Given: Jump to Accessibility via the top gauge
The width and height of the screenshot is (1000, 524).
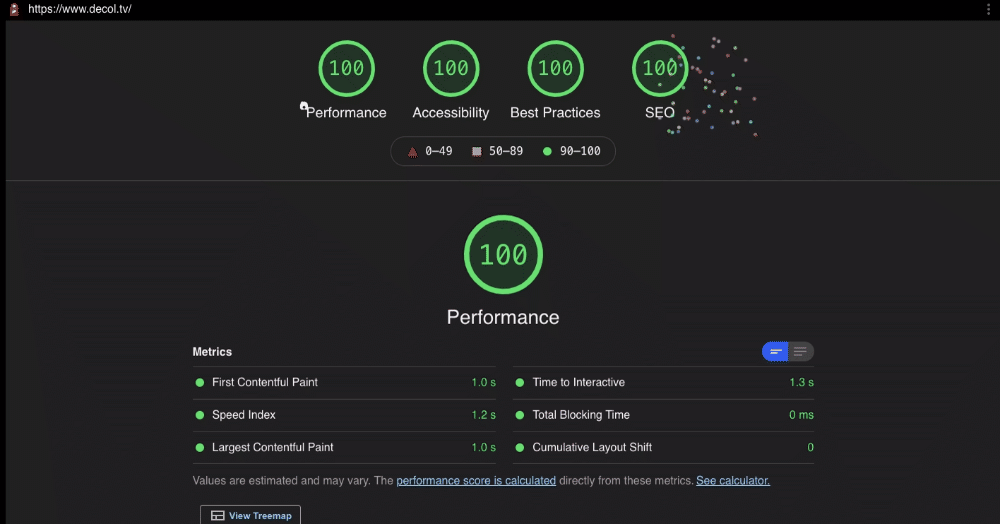Looking at the screenshot, I should (x=451, y=69).
